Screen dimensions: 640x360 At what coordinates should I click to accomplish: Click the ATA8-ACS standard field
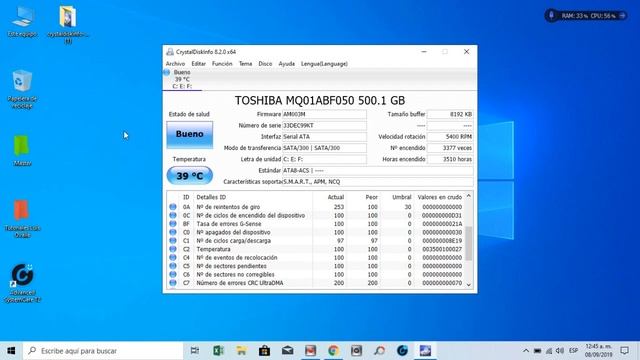coord(378,170)
